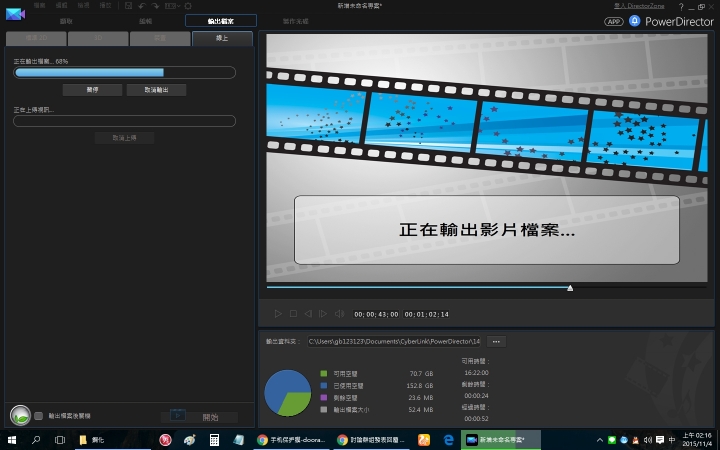Image resolution: width=720 pixels, height=450 pixels.
Task: Click the round green leaf icon at bottom left
Action: click(x=20, y=416)
